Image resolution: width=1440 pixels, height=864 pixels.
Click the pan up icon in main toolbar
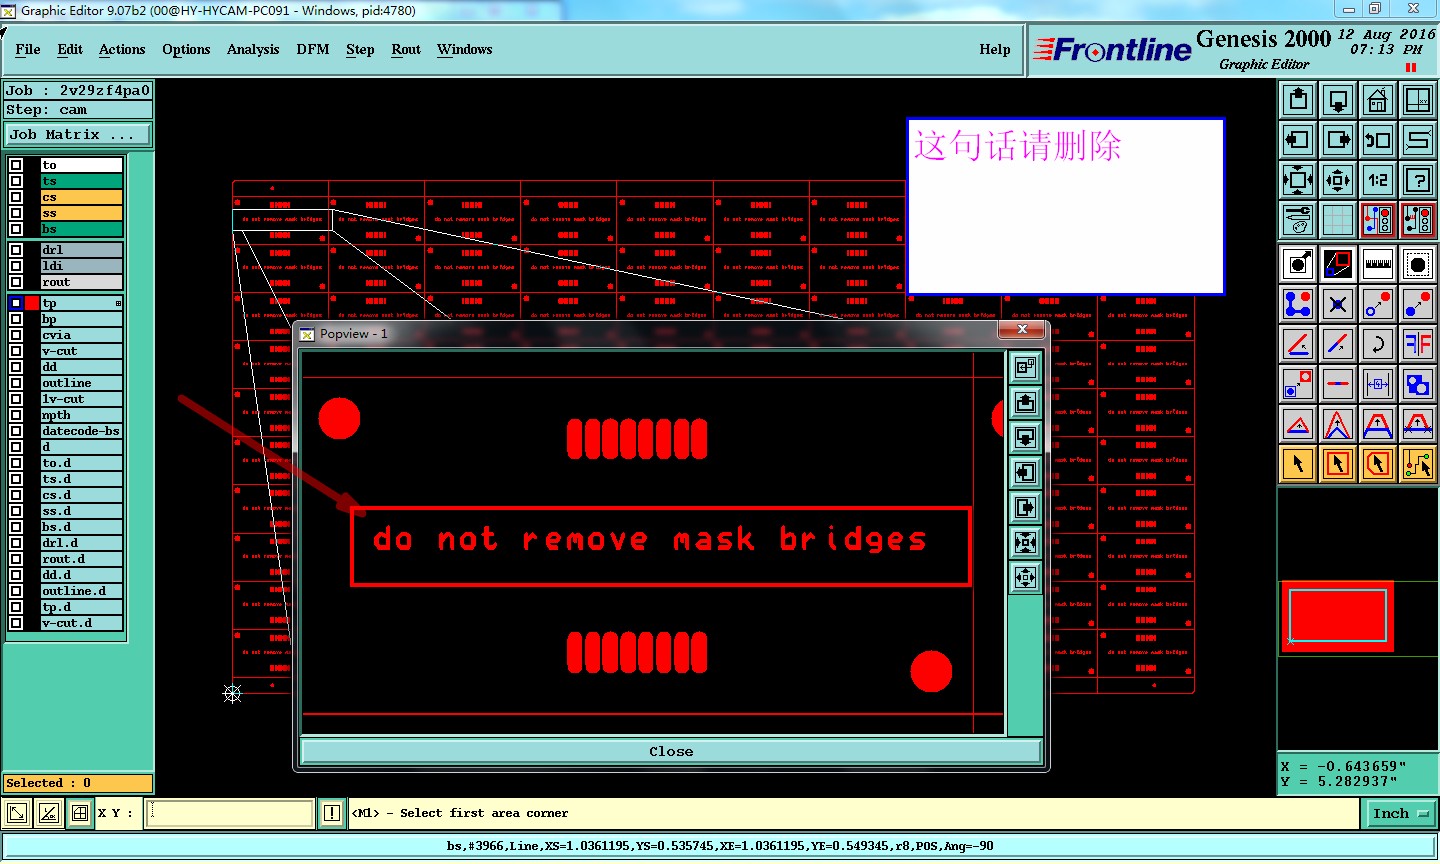pos(1298,100)
